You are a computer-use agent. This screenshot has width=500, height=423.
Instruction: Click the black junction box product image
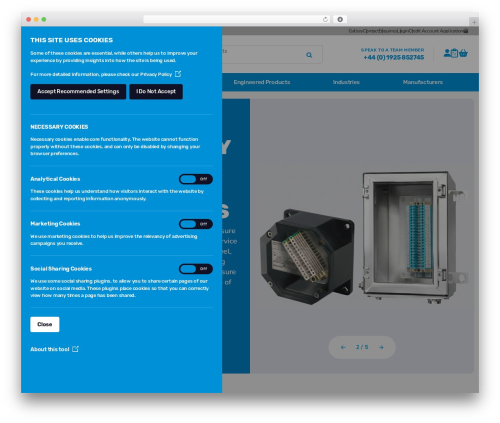click(x=307, y=257)
